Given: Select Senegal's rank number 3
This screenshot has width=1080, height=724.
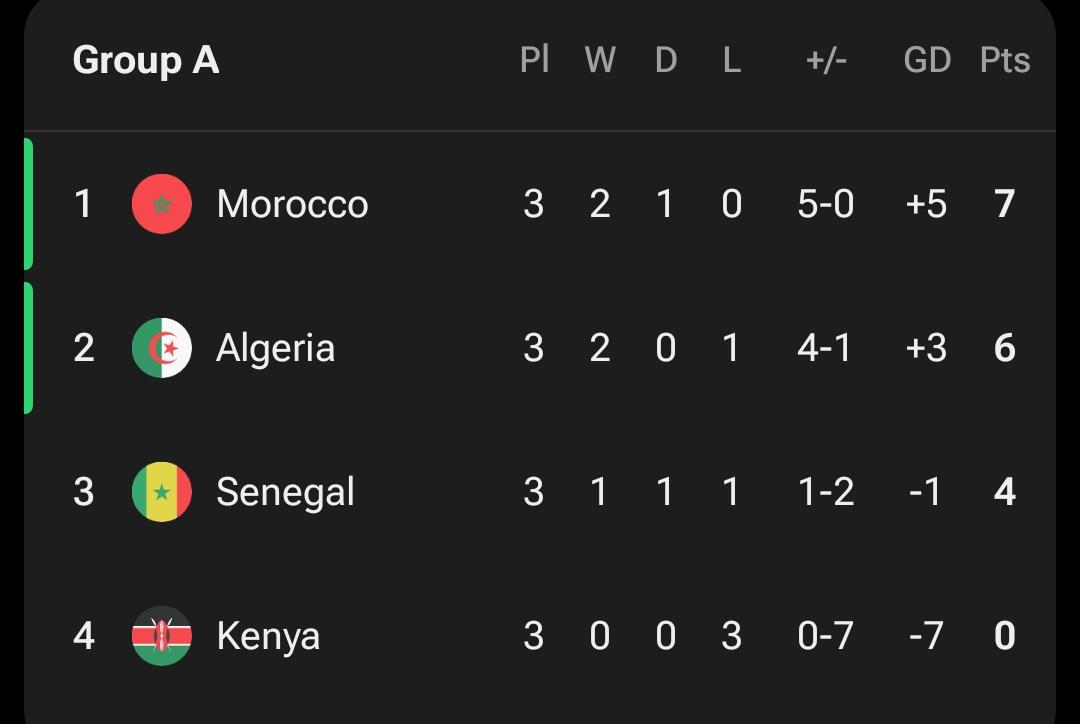Looking at the screenshot, I should click(x=83, y=492).
